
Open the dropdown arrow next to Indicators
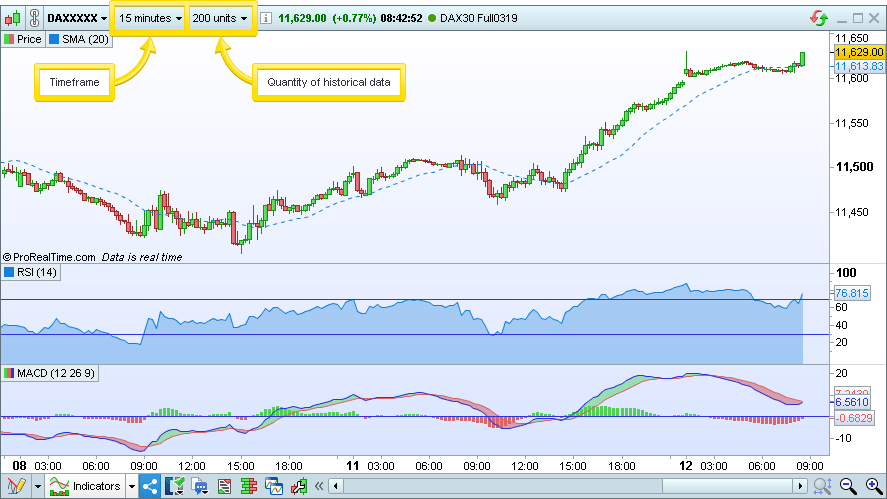pyautogui.click(x=130, y=487)
